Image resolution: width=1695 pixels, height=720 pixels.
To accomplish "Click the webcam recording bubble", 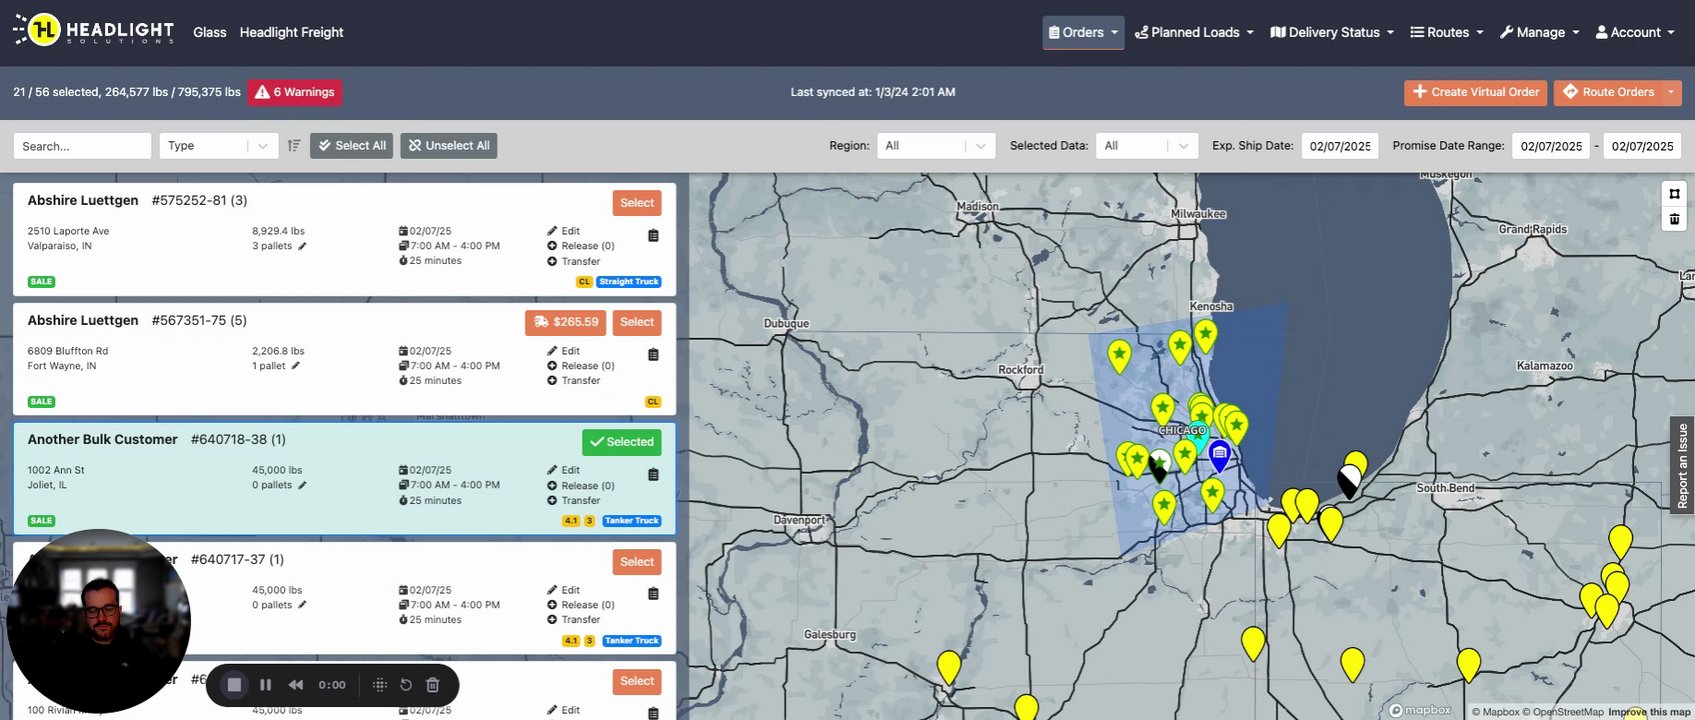I will [x=98, y=620].
